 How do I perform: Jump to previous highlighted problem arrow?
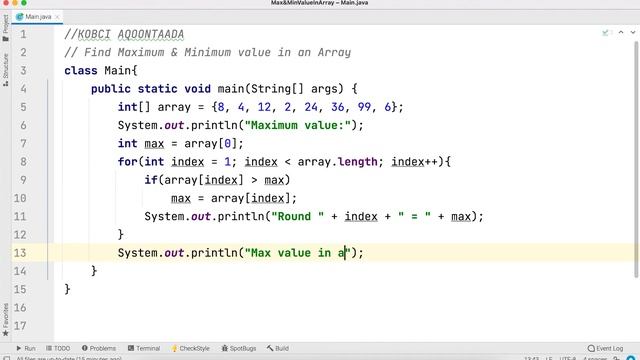coord(621,32)
